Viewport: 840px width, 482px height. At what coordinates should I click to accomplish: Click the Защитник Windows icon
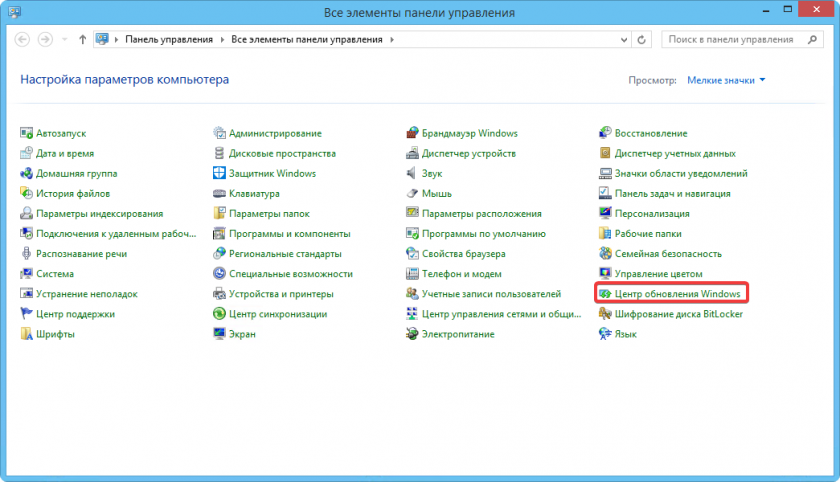tap(220, 173)
